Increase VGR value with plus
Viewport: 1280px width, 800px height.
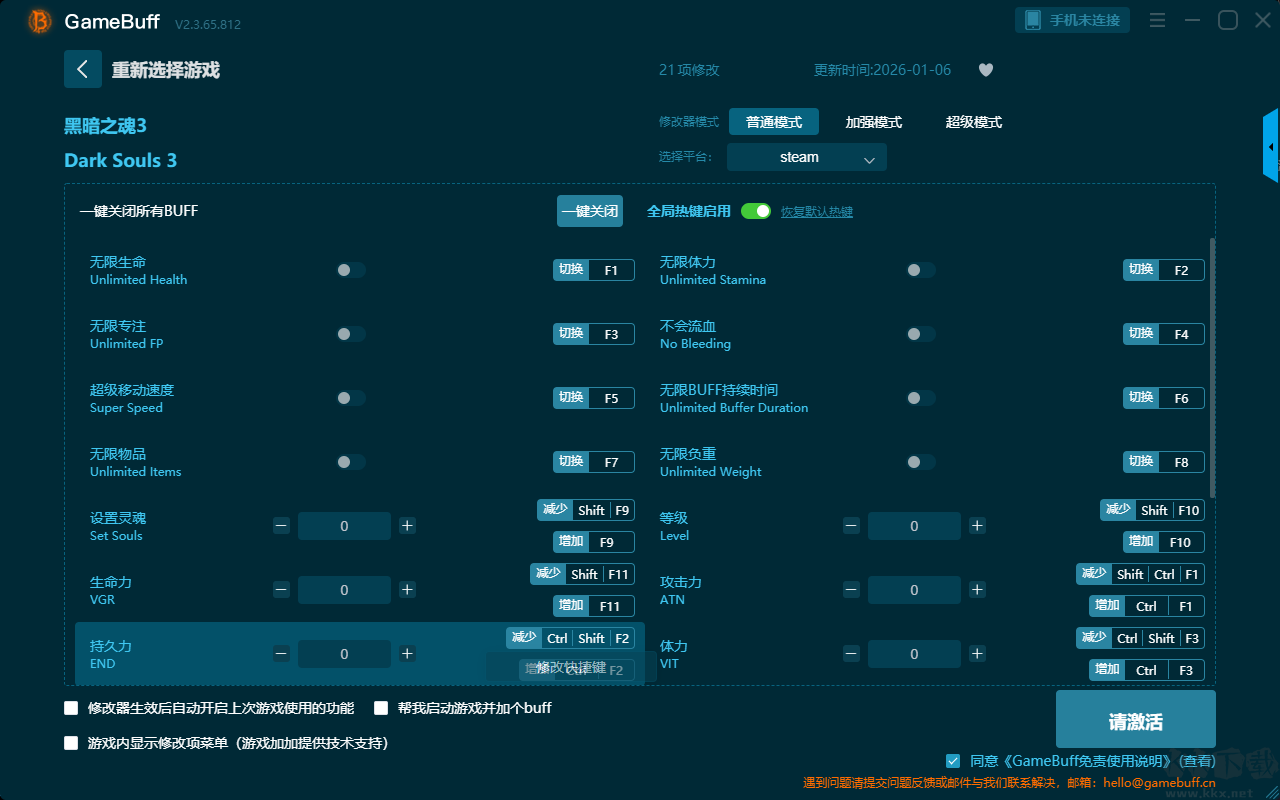pyautogui.click(x=407, y=590)
